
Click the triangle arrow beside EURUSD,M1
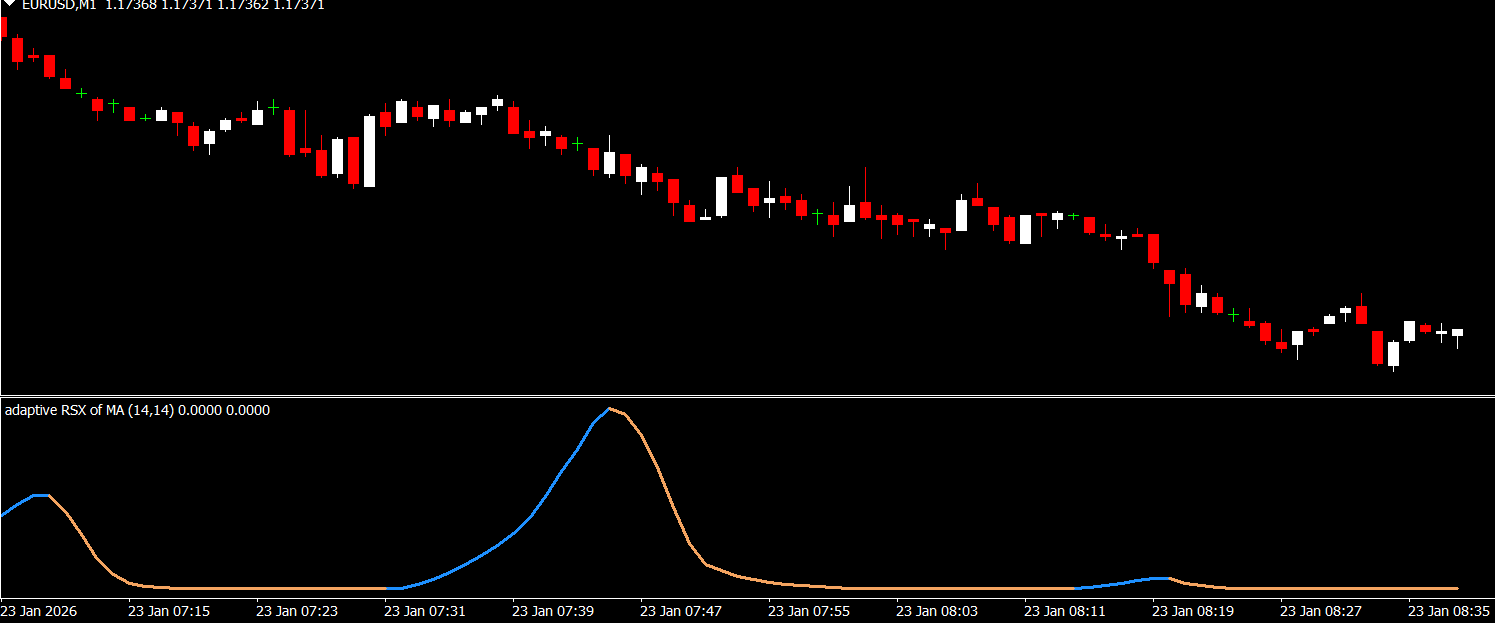pos(9,5)
